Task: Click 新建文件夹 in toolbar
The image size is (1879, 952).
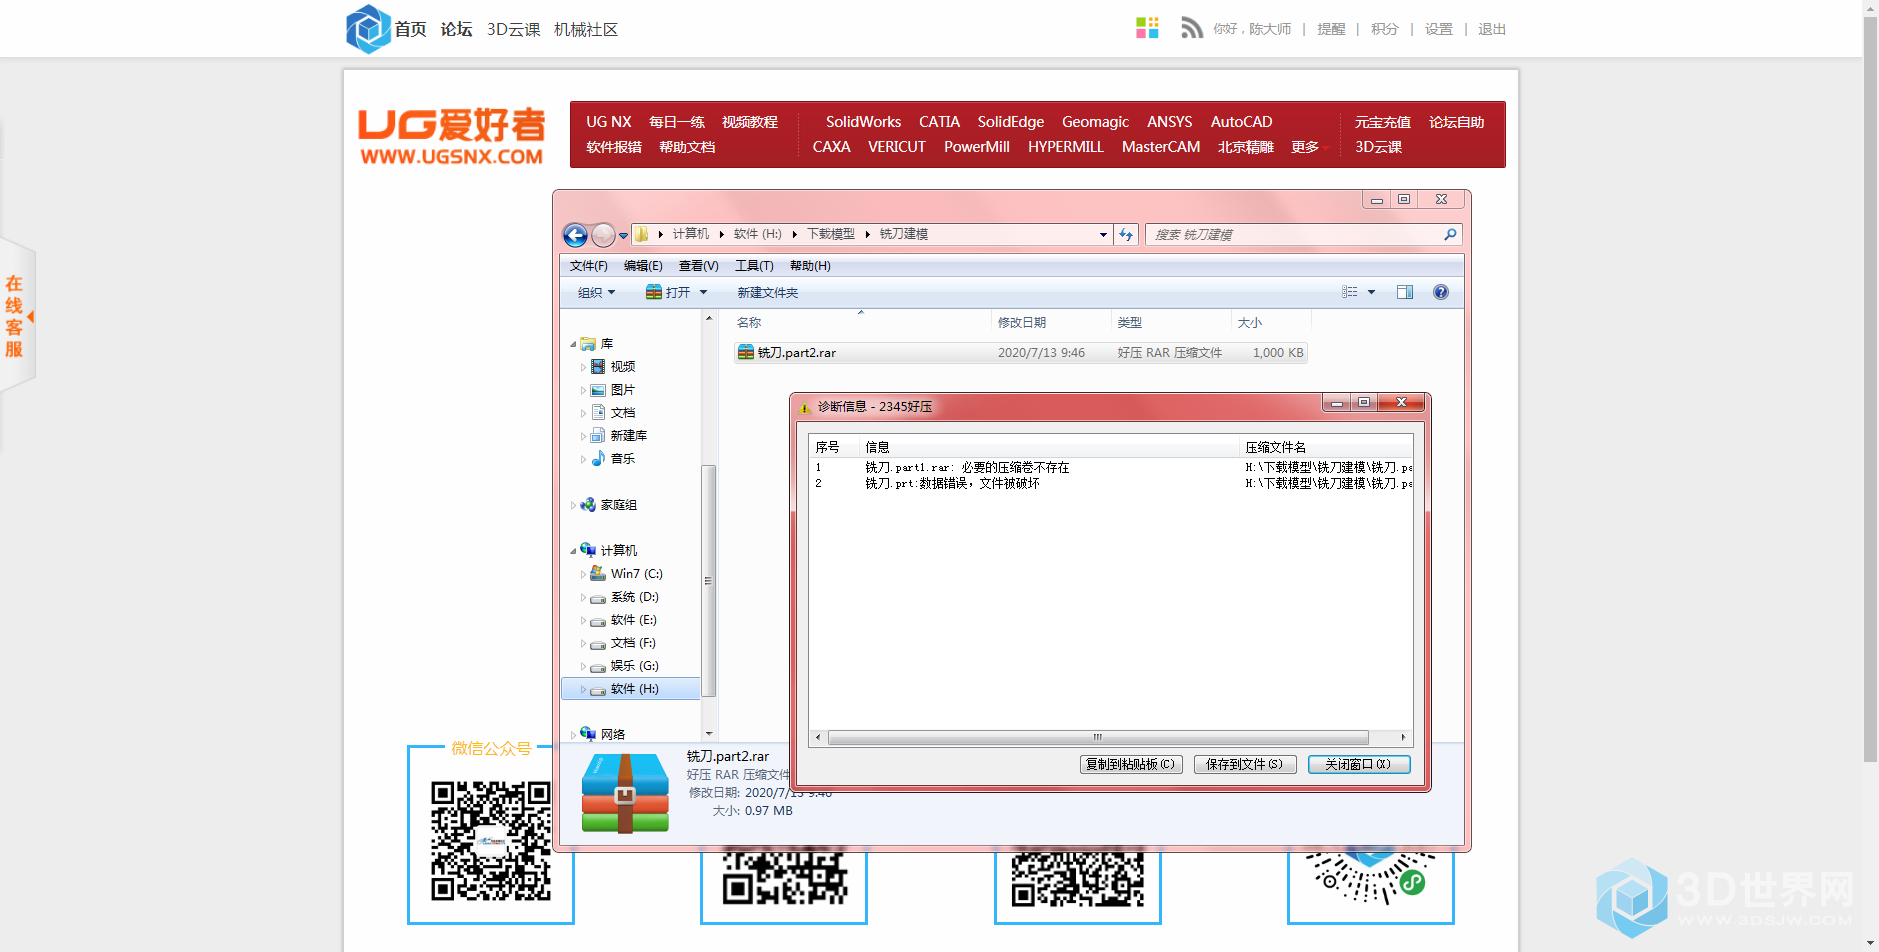Action: (767, 292)
